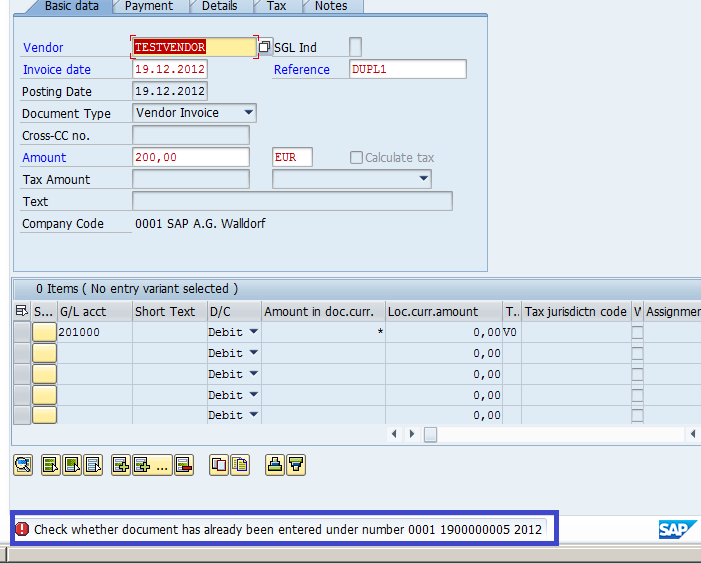Open the Vendor search help icon
This screenshot has height=564, width=701.
click(x=265, y=46)
